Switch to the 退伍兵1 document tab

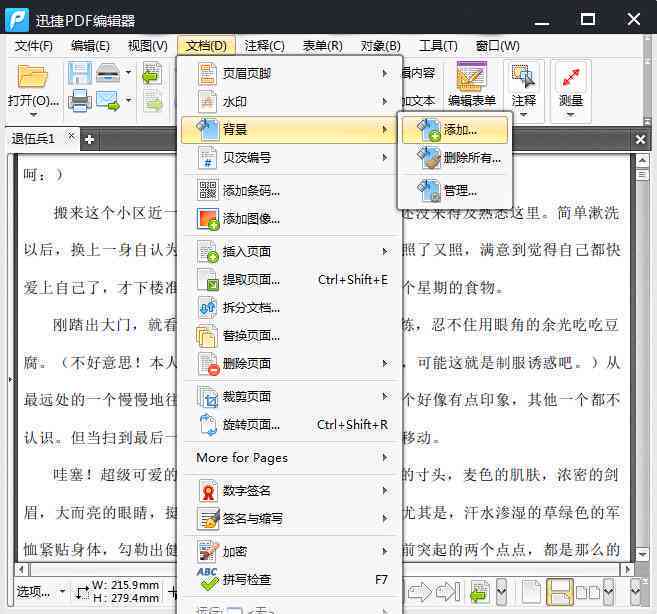(x=33, y=138)
